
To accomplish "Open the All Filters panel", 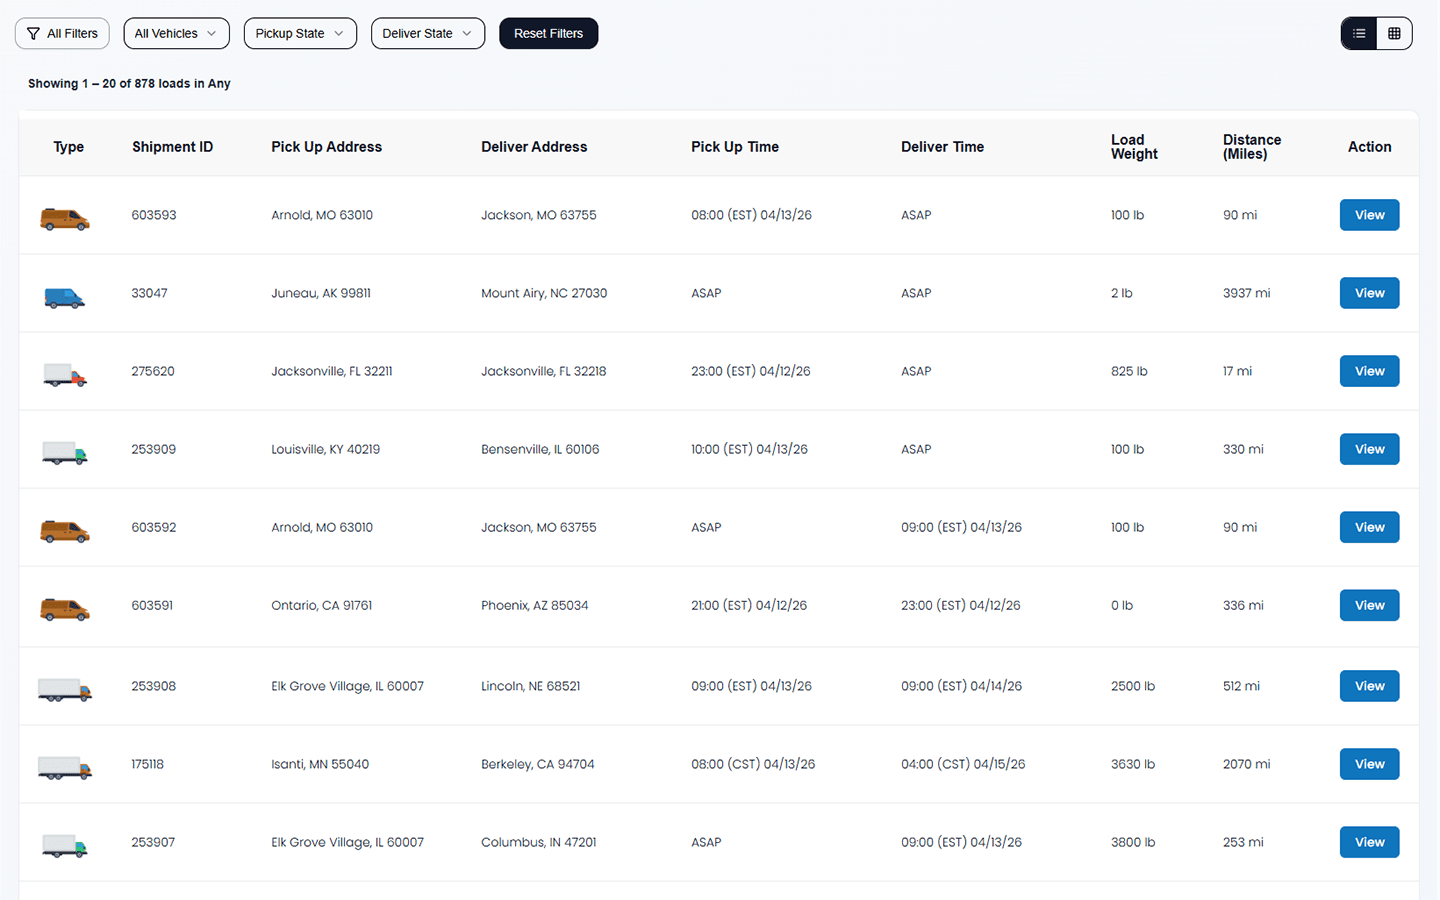I will coord(62,33).
